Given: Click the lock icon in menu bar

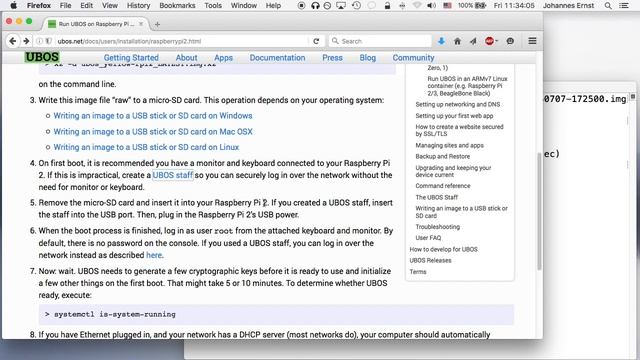Looking at the screenshot, I should coord(387,6).
